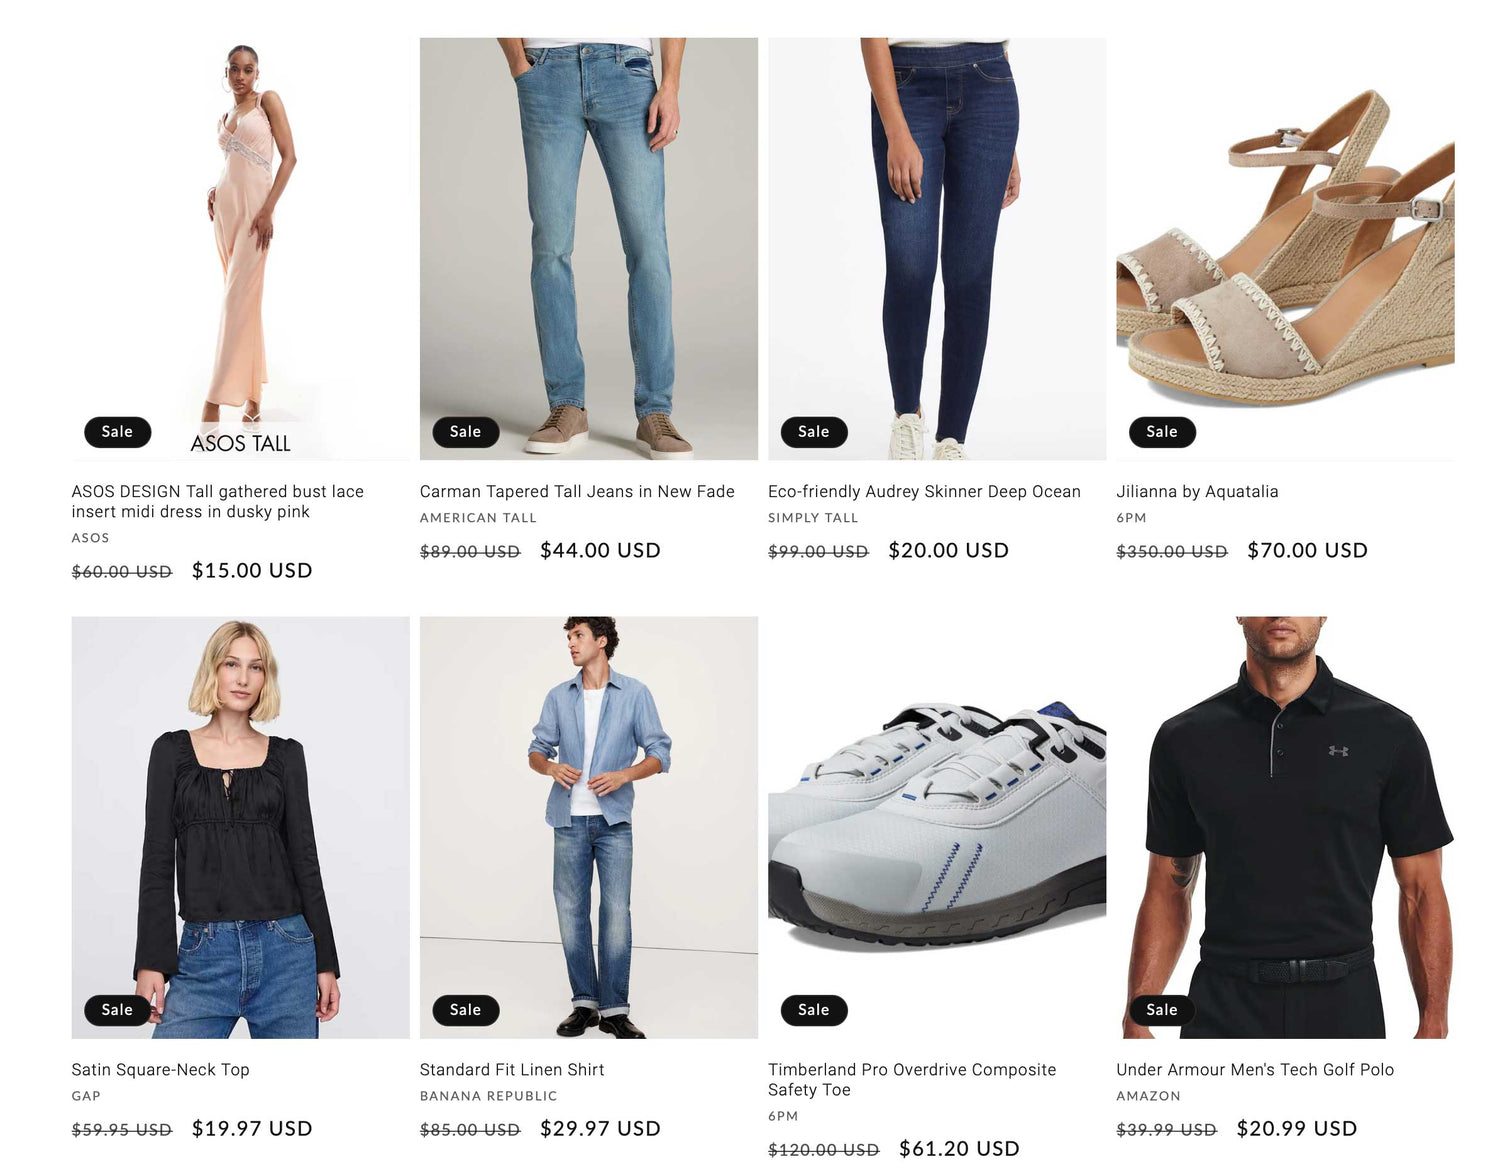Open the Eco-friendly Audrey Skinner jeans image
The height and width of the screenshot is (1174, 1500).
(937, 249)
